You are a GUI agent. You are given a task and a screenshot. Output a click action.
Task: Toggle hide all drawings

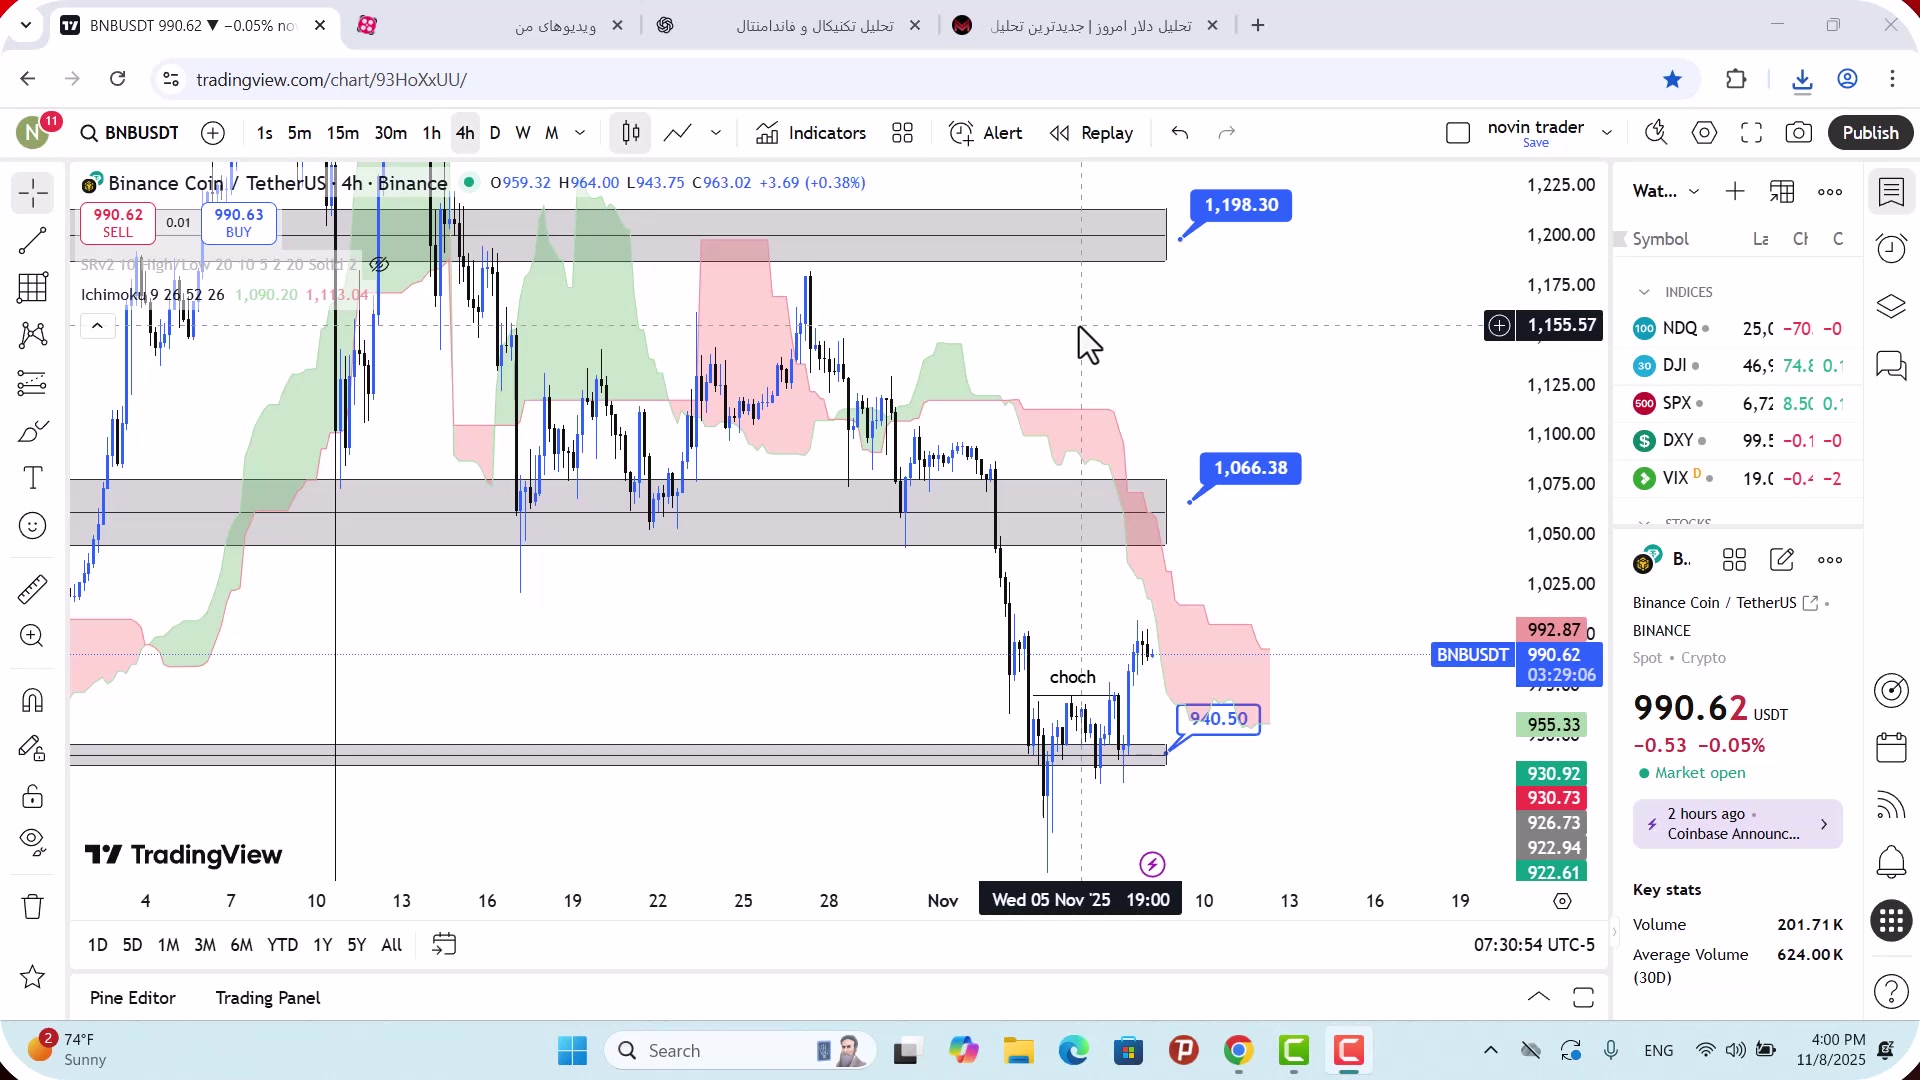(x=32, y=843)
